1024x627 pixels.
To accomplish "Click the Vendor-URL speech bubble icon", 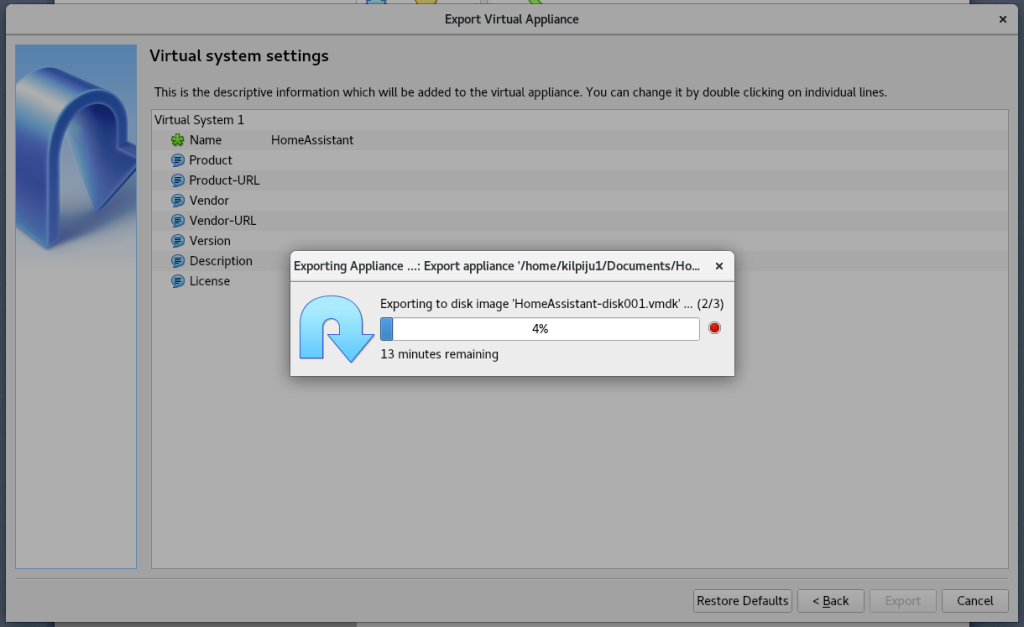I will tap(178, 220).
